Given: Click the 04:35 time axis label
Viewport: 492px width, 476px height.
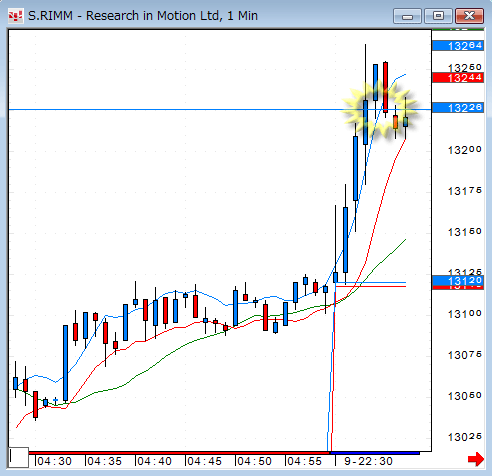Looking at the screenshot, I should click(104, 461).
